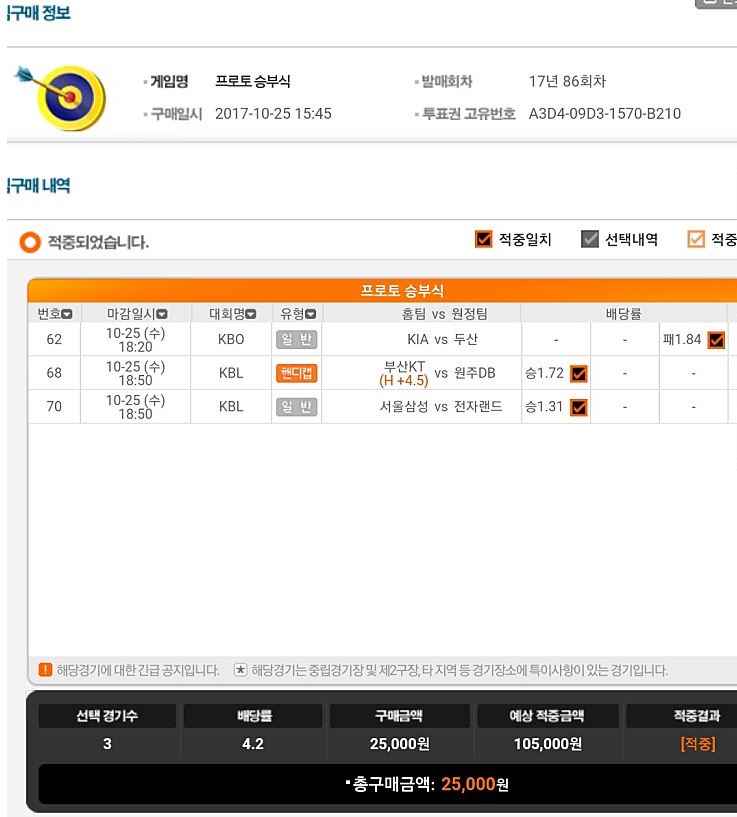
Task: Click the 18:20 deadline cell for game 62
Action: 136,340
